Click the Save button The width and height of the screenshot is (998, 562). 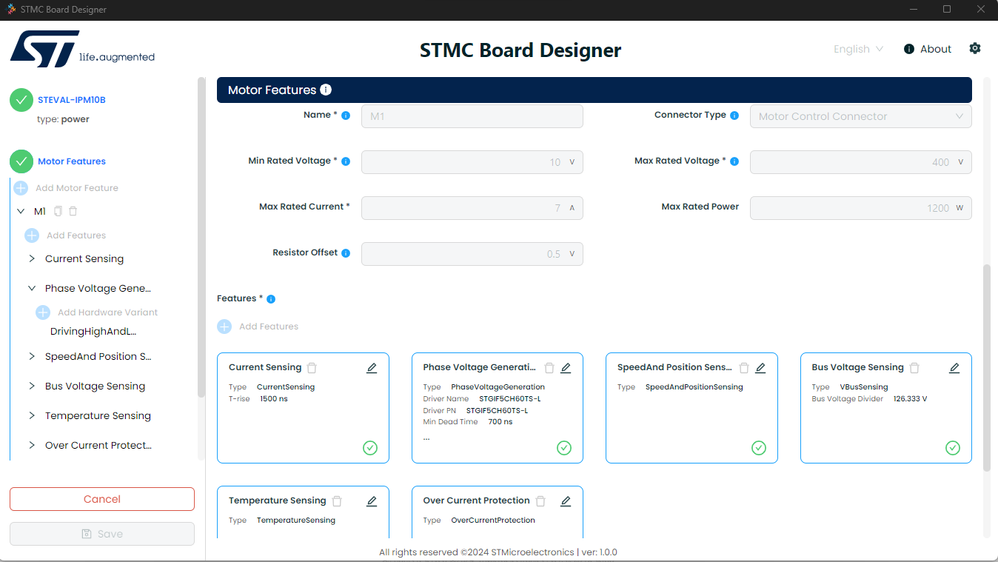(102, 534)
